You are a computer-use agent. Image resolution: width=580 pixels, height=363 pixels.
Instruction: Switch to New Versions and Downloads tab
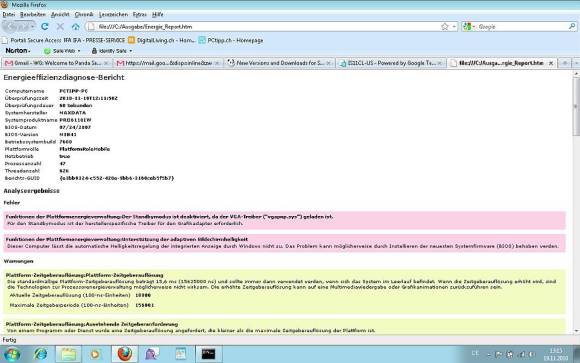click(x=280, y=63)
